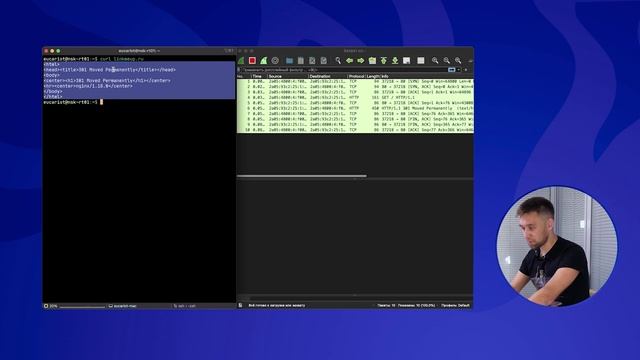Image resolution: width=640 pixels, height=360 pixels.
Task: Sort packets by the Destination column
Action: (327, 76)
